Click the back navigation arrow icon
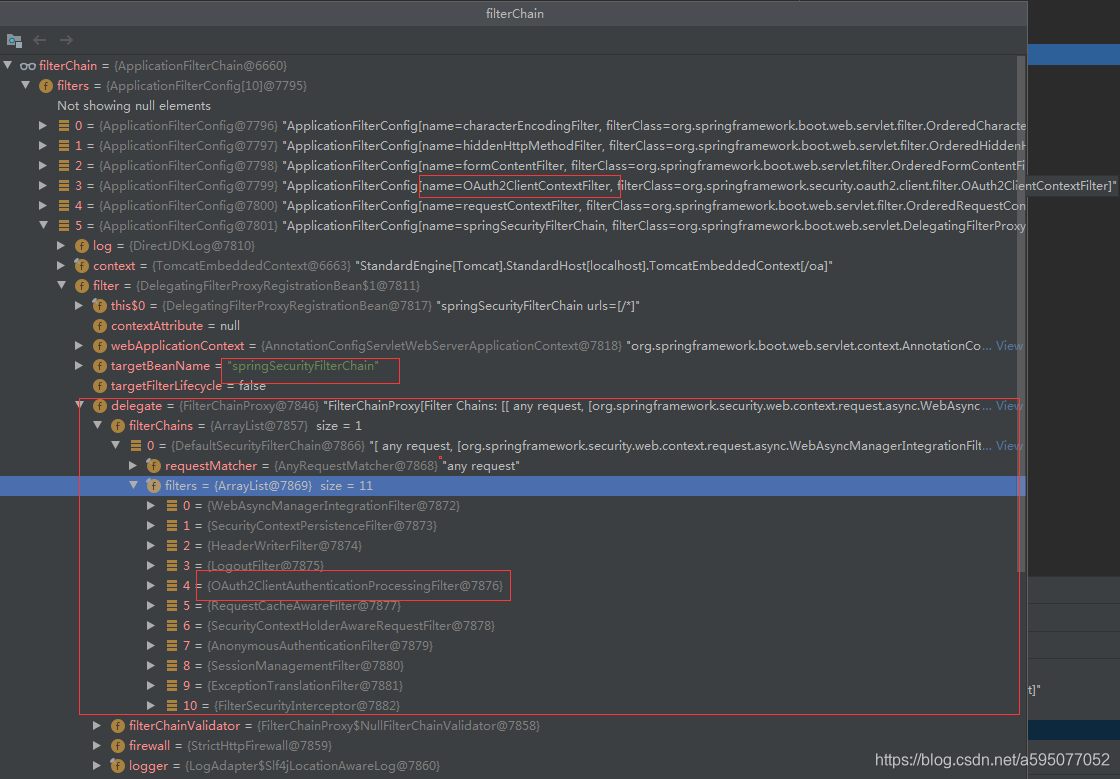This screenshot has width=1120, height=779. click(x=38, y=40)
